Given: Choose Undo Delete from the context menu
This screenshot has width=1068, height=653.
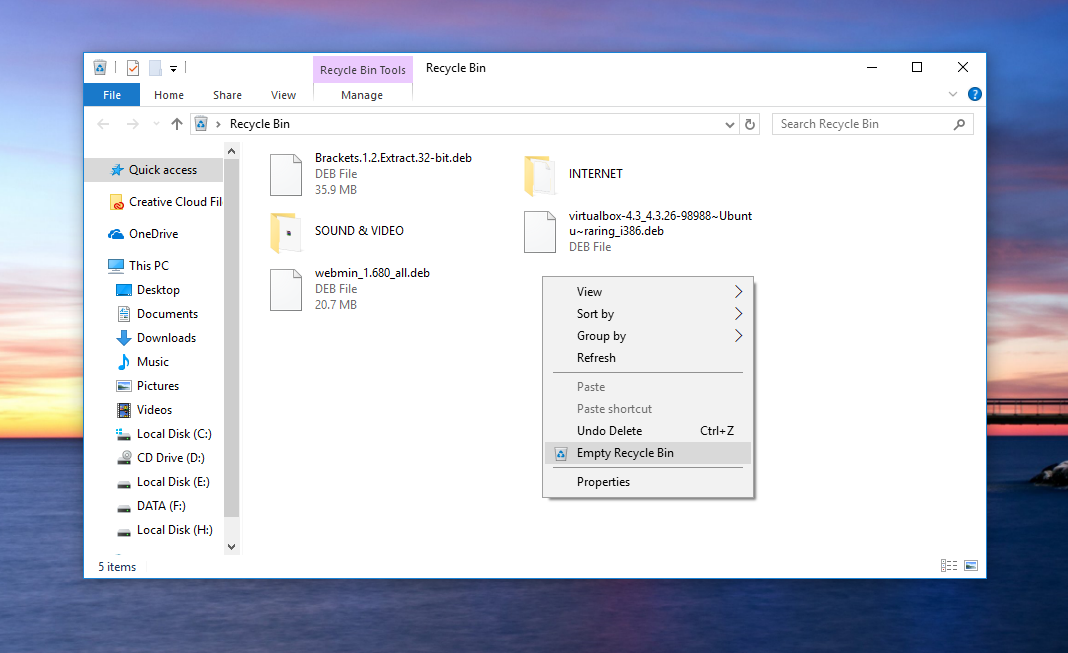Looking at the screenshot, I should 648,430.
